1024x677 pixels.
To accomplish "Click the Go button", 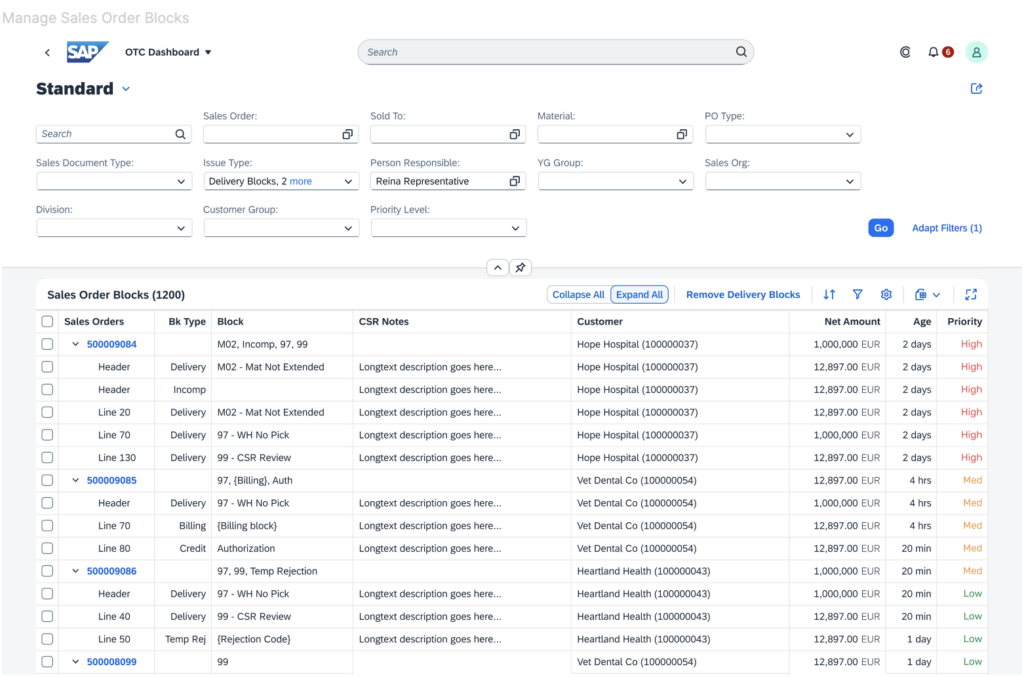I will click(x=880, y=228).
